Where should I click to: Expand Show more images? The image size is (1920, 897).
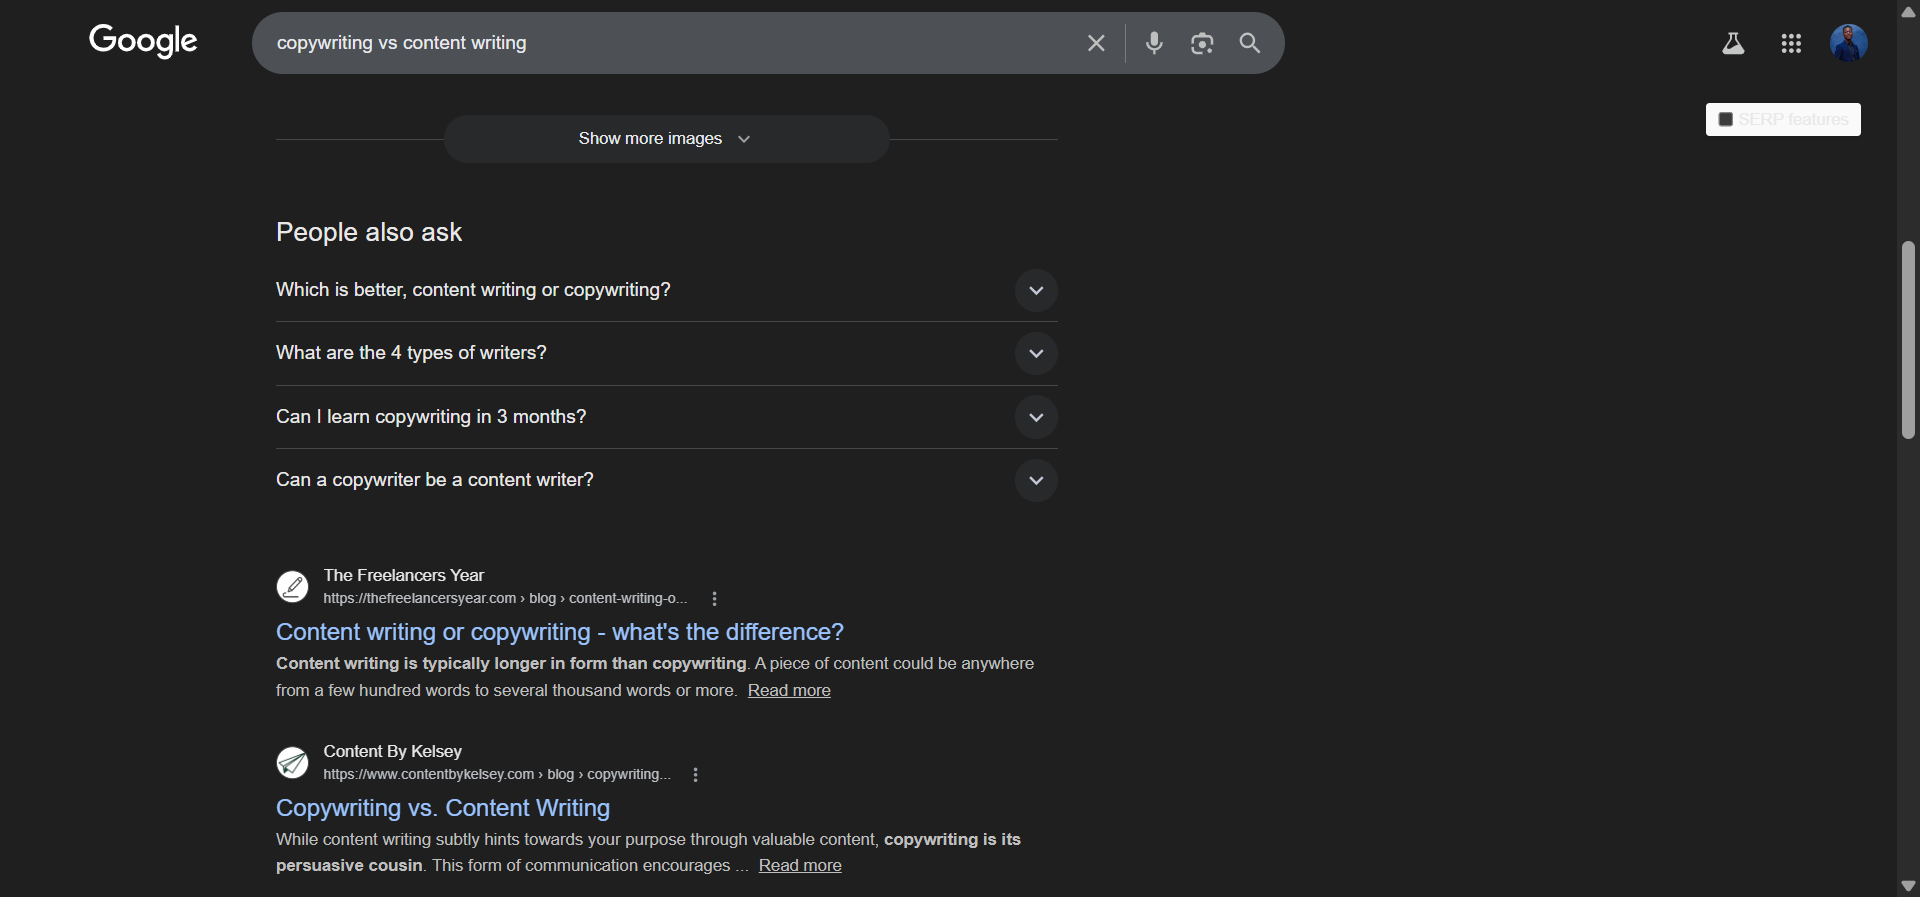(666, 139)
